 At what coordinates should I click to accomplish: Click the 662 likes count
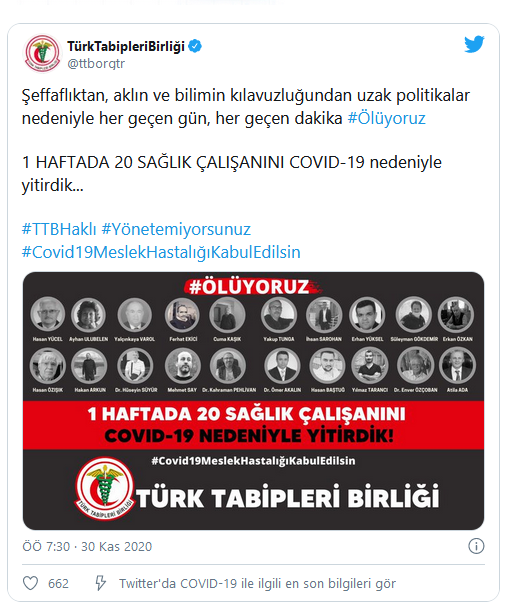click(x=58, y=584)
